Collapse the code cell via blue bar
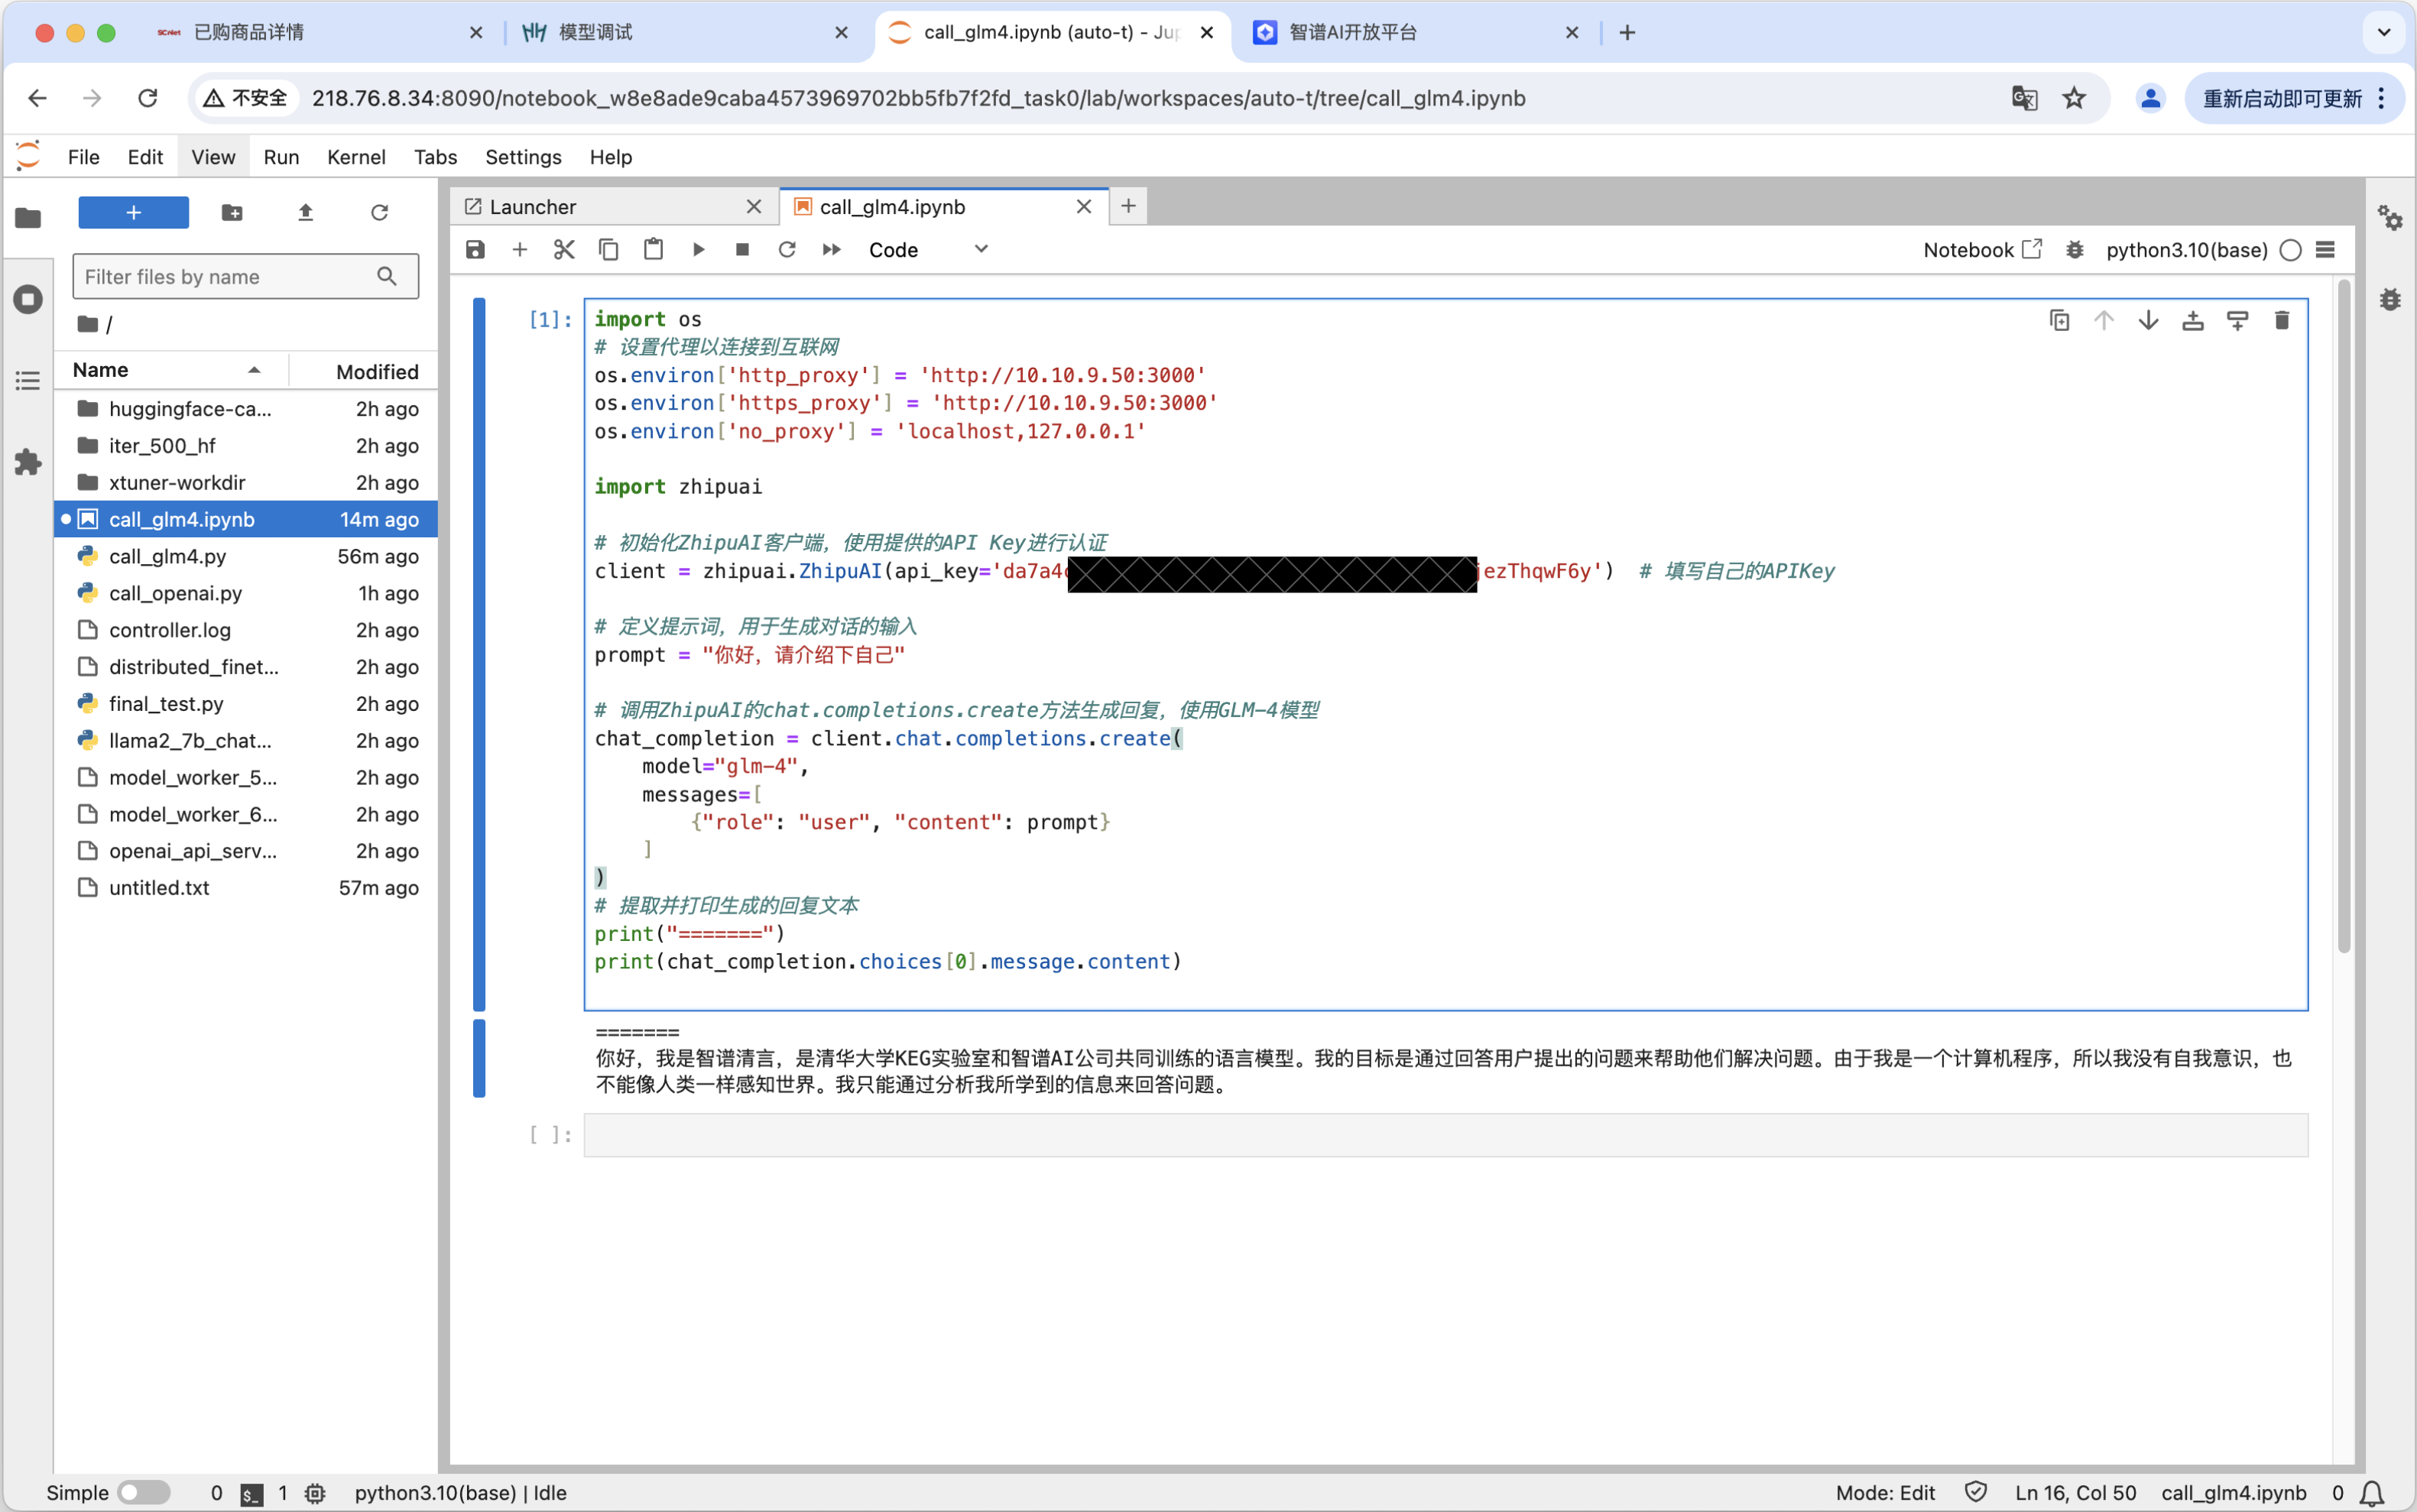 (x=479, y=654)
